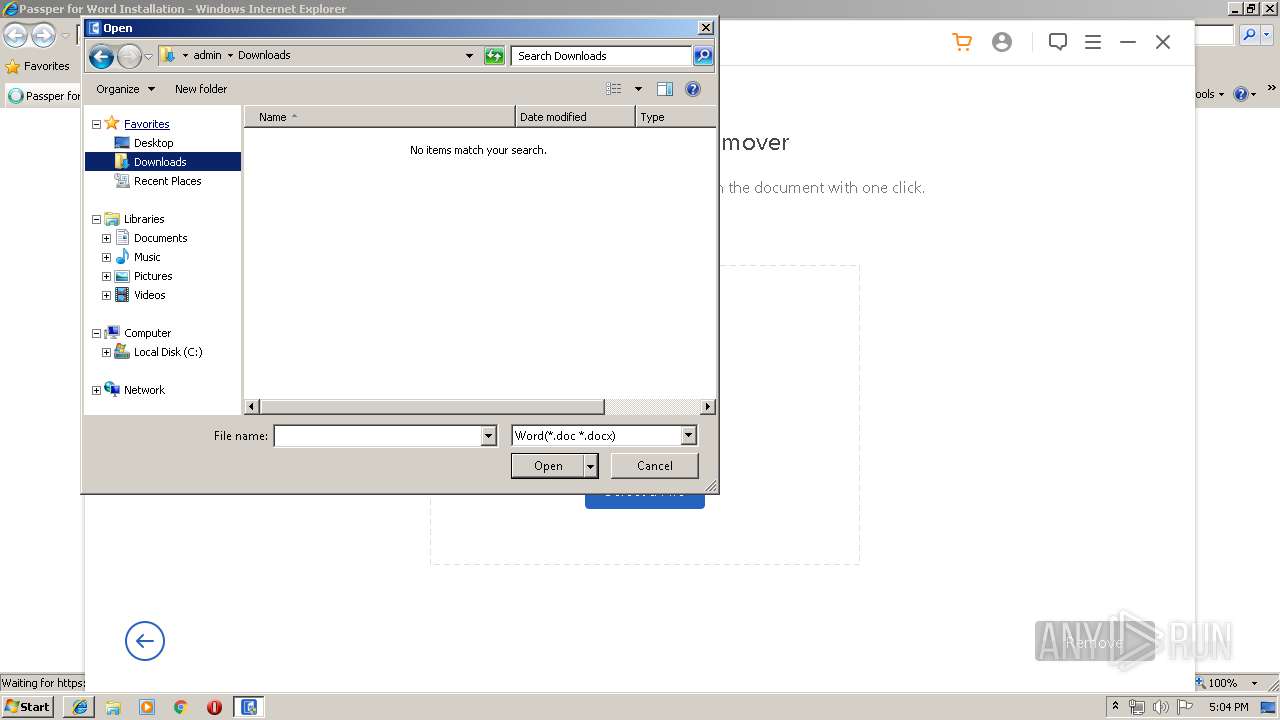Click the horizontal scrollbar in file list
Image resolution: width=1280 pixels, height=720 pixels.
[432, 407]
